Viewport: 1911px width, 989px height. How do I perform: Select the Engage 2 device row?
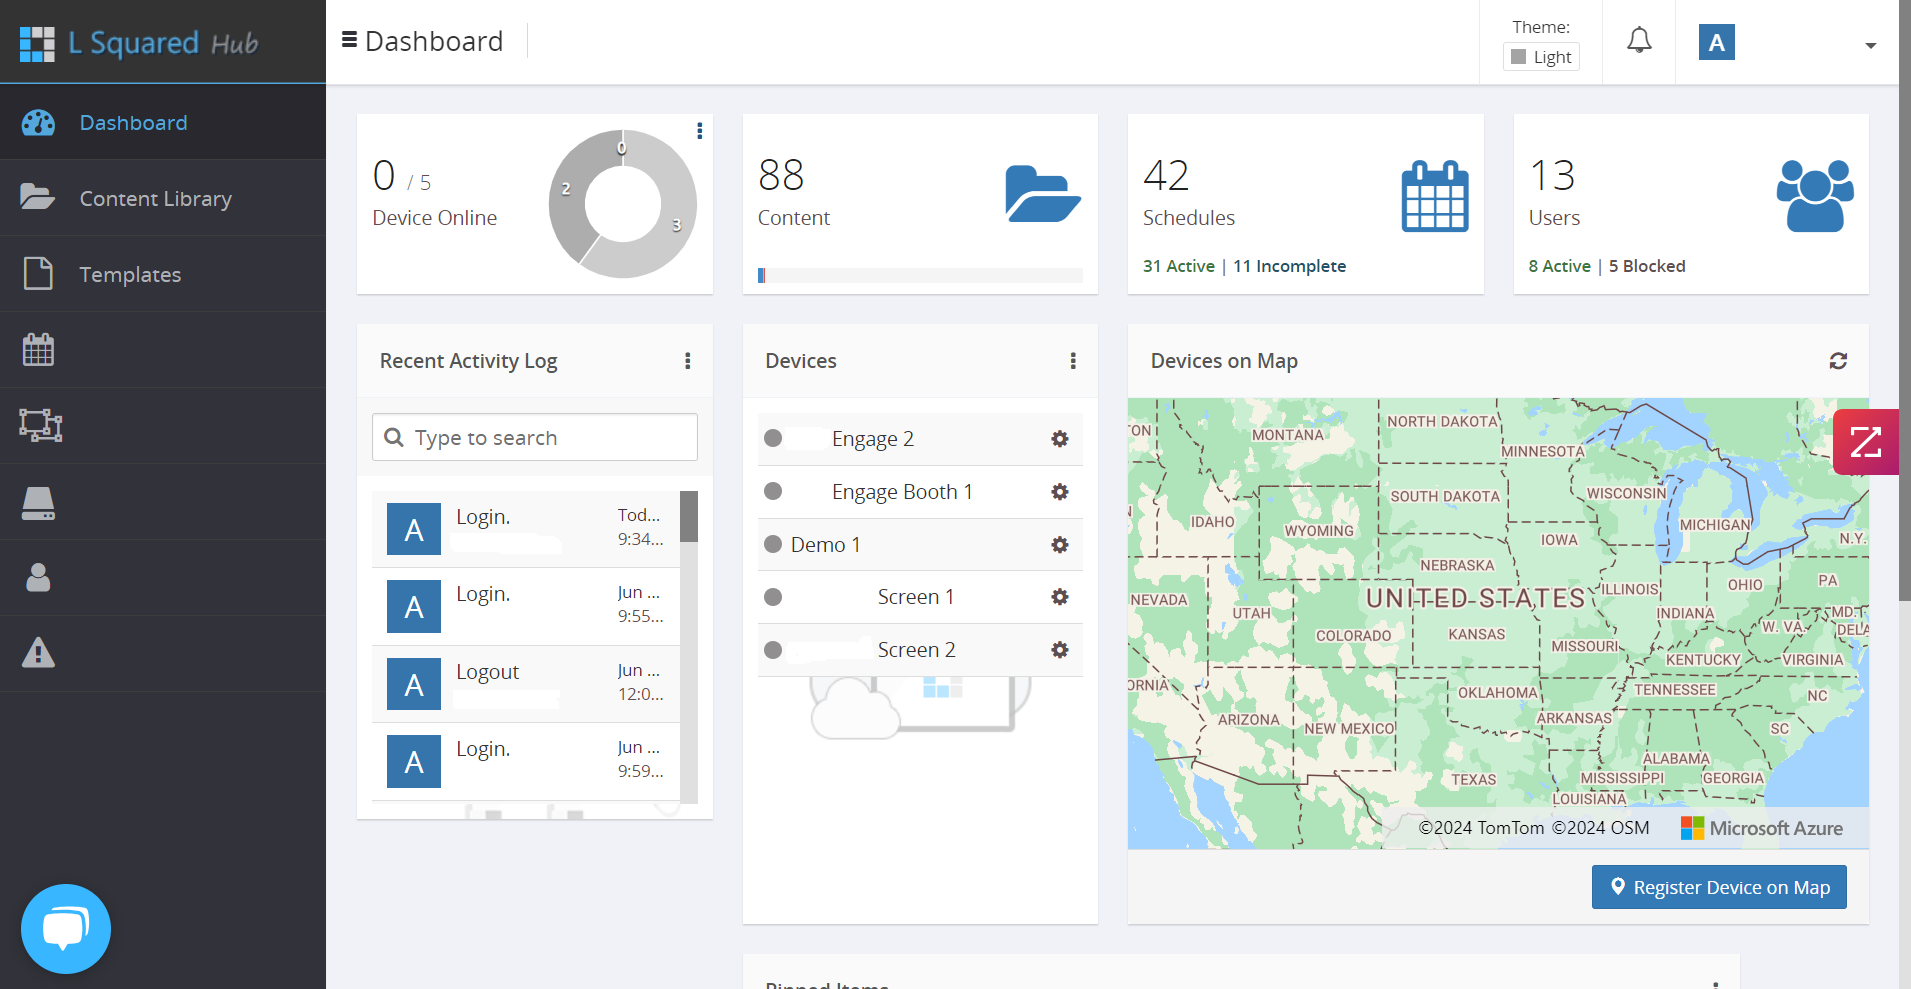[920, 439]
